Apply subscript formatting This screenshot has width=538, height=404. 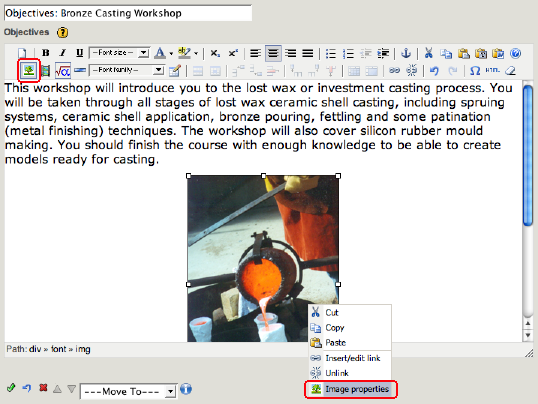click(x=215, y=54)
